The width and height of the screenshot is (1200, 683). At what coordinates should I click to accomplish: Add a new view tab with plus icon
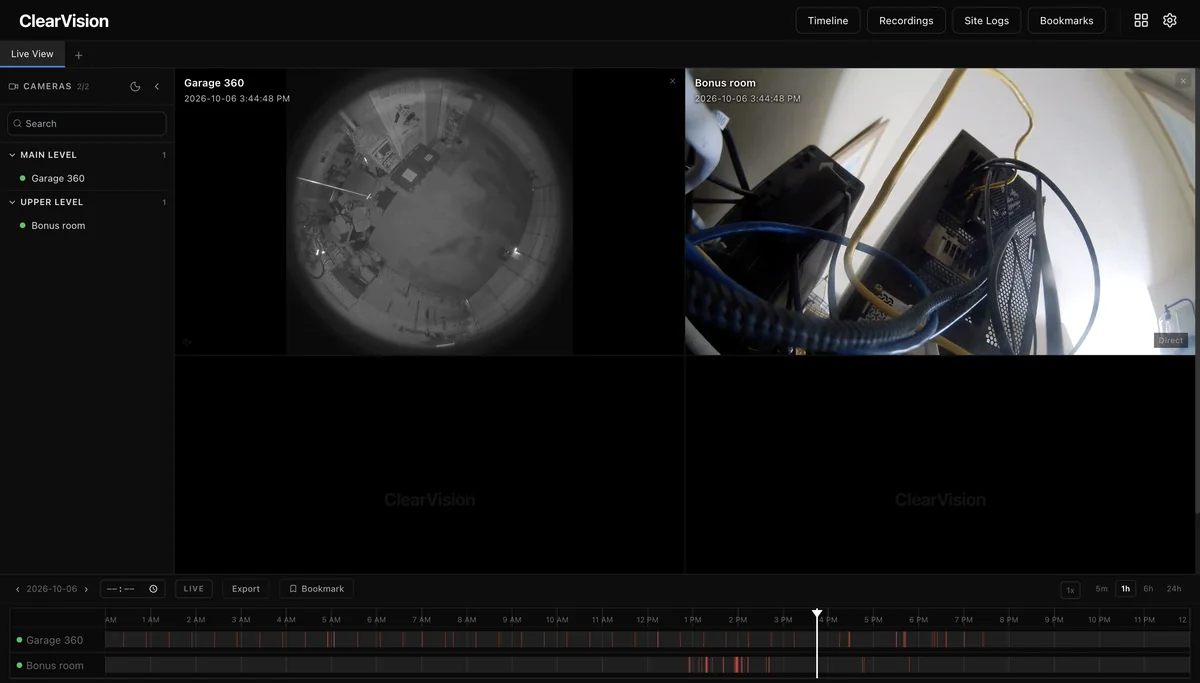coord(79,55)
